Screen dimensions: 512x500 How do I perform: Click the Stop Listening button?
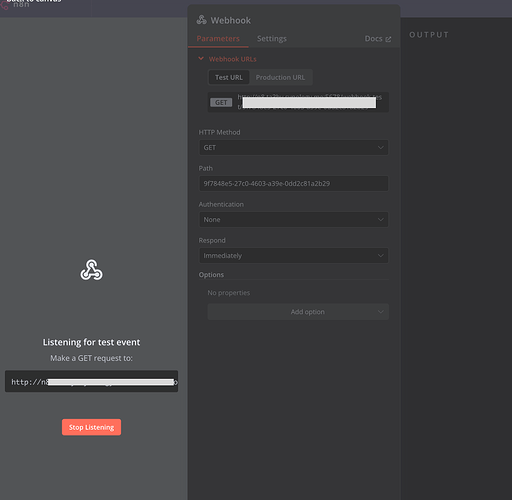pyautogui.click(x=91, y=427)
